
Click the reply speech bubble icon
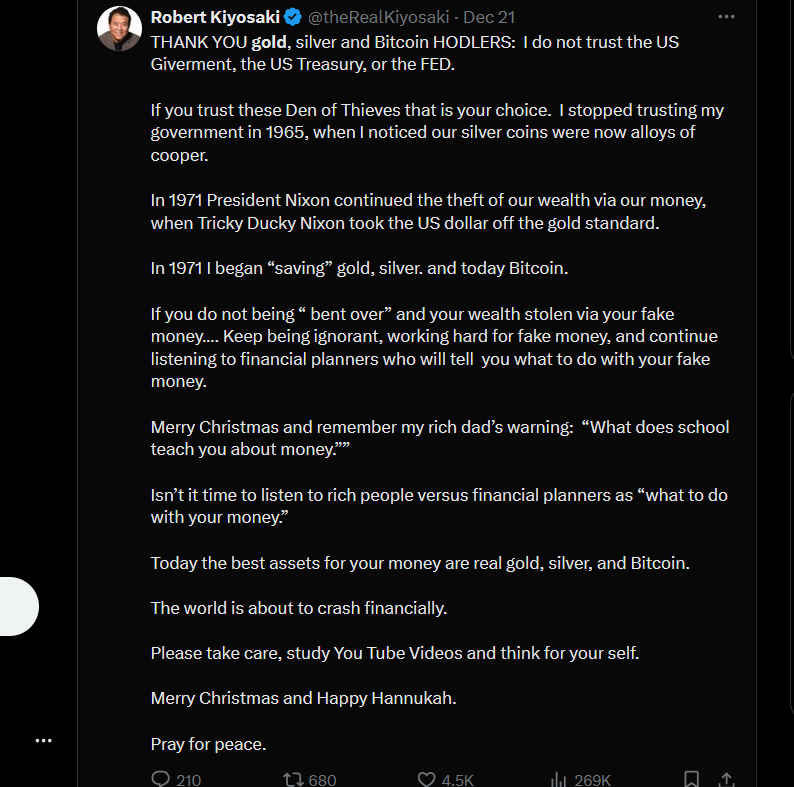[x=161, y=779]
